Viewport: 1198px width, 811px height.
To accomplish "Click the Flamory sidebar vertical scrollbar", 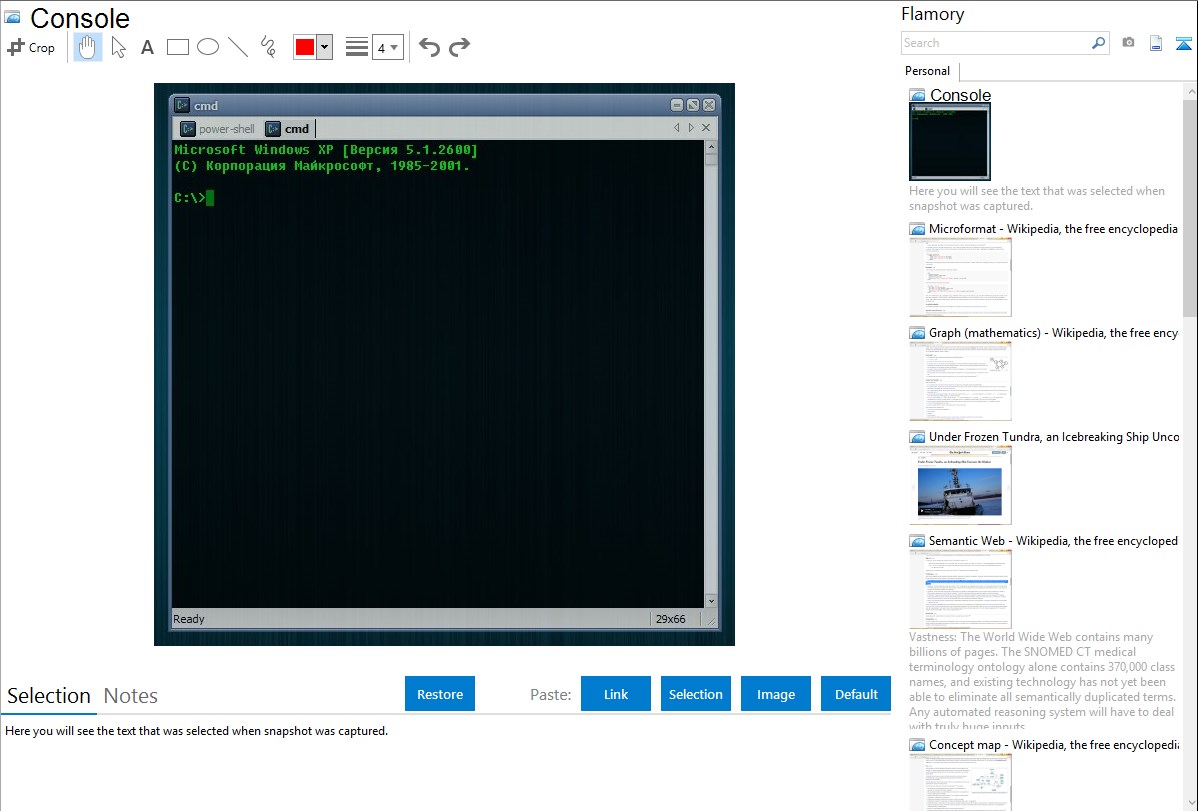I will (1190, 207).
